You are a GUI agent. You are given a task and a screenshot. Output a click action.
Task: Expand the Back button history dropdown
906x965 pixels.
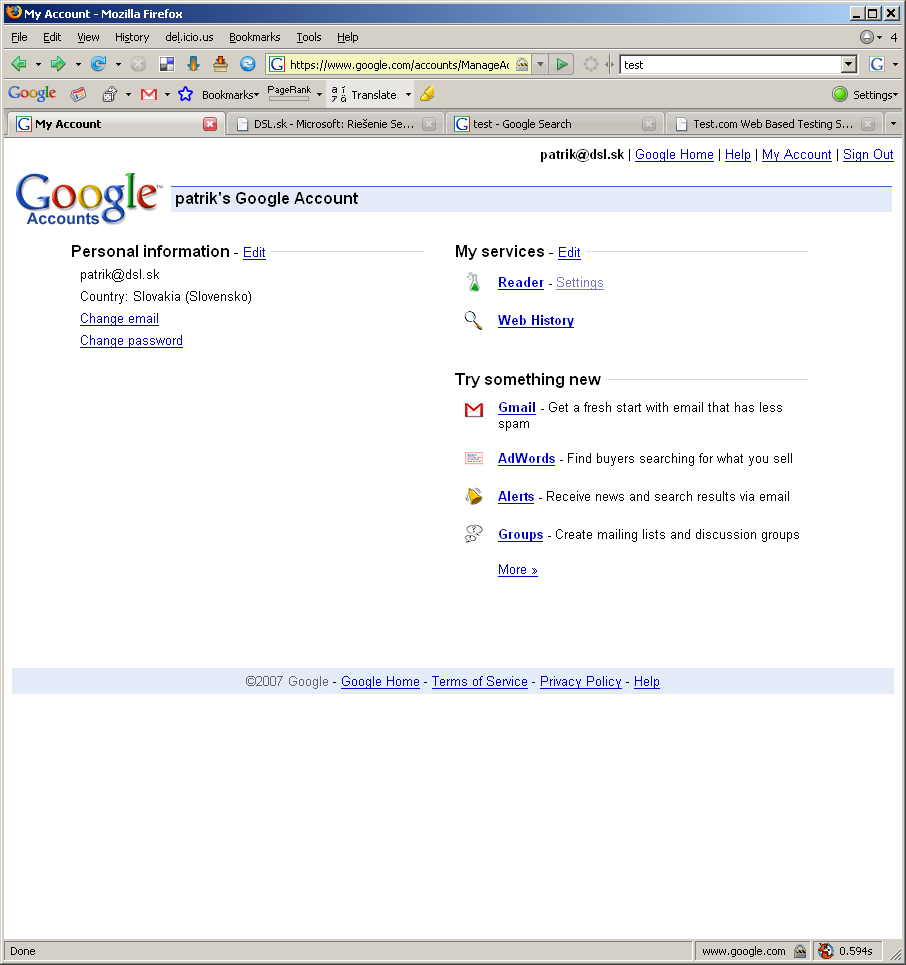click(38, 64)
